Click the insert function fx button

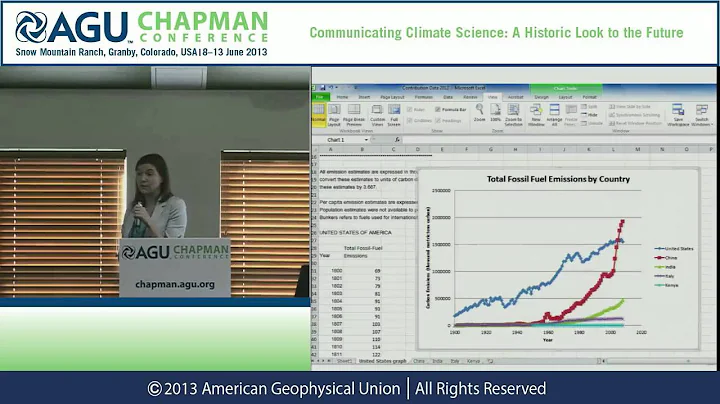(x=397, y=140)
